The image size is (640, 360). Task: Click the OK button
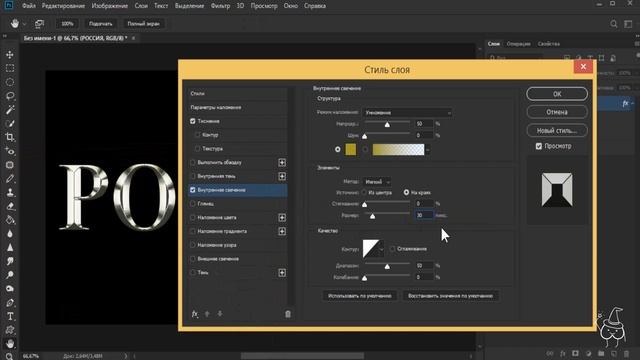click(557, 94)
